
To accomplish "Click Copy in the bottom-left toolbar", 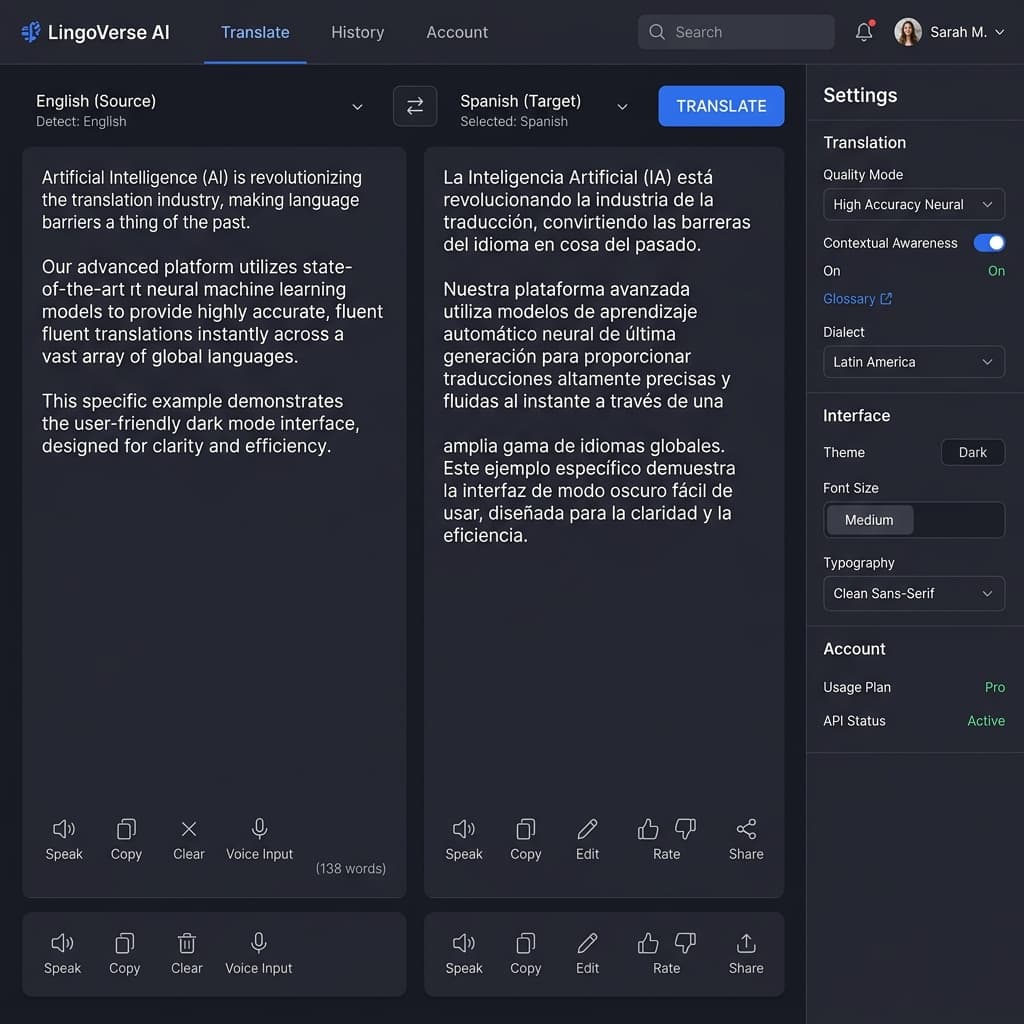I will [x=125, y=953].
